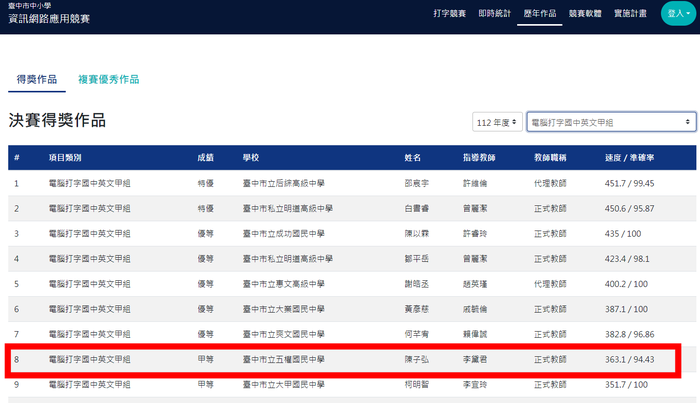
Task: Click the 資訊網路應用競賽 site title
Action: pyautogui.click(x=49, y=19)
